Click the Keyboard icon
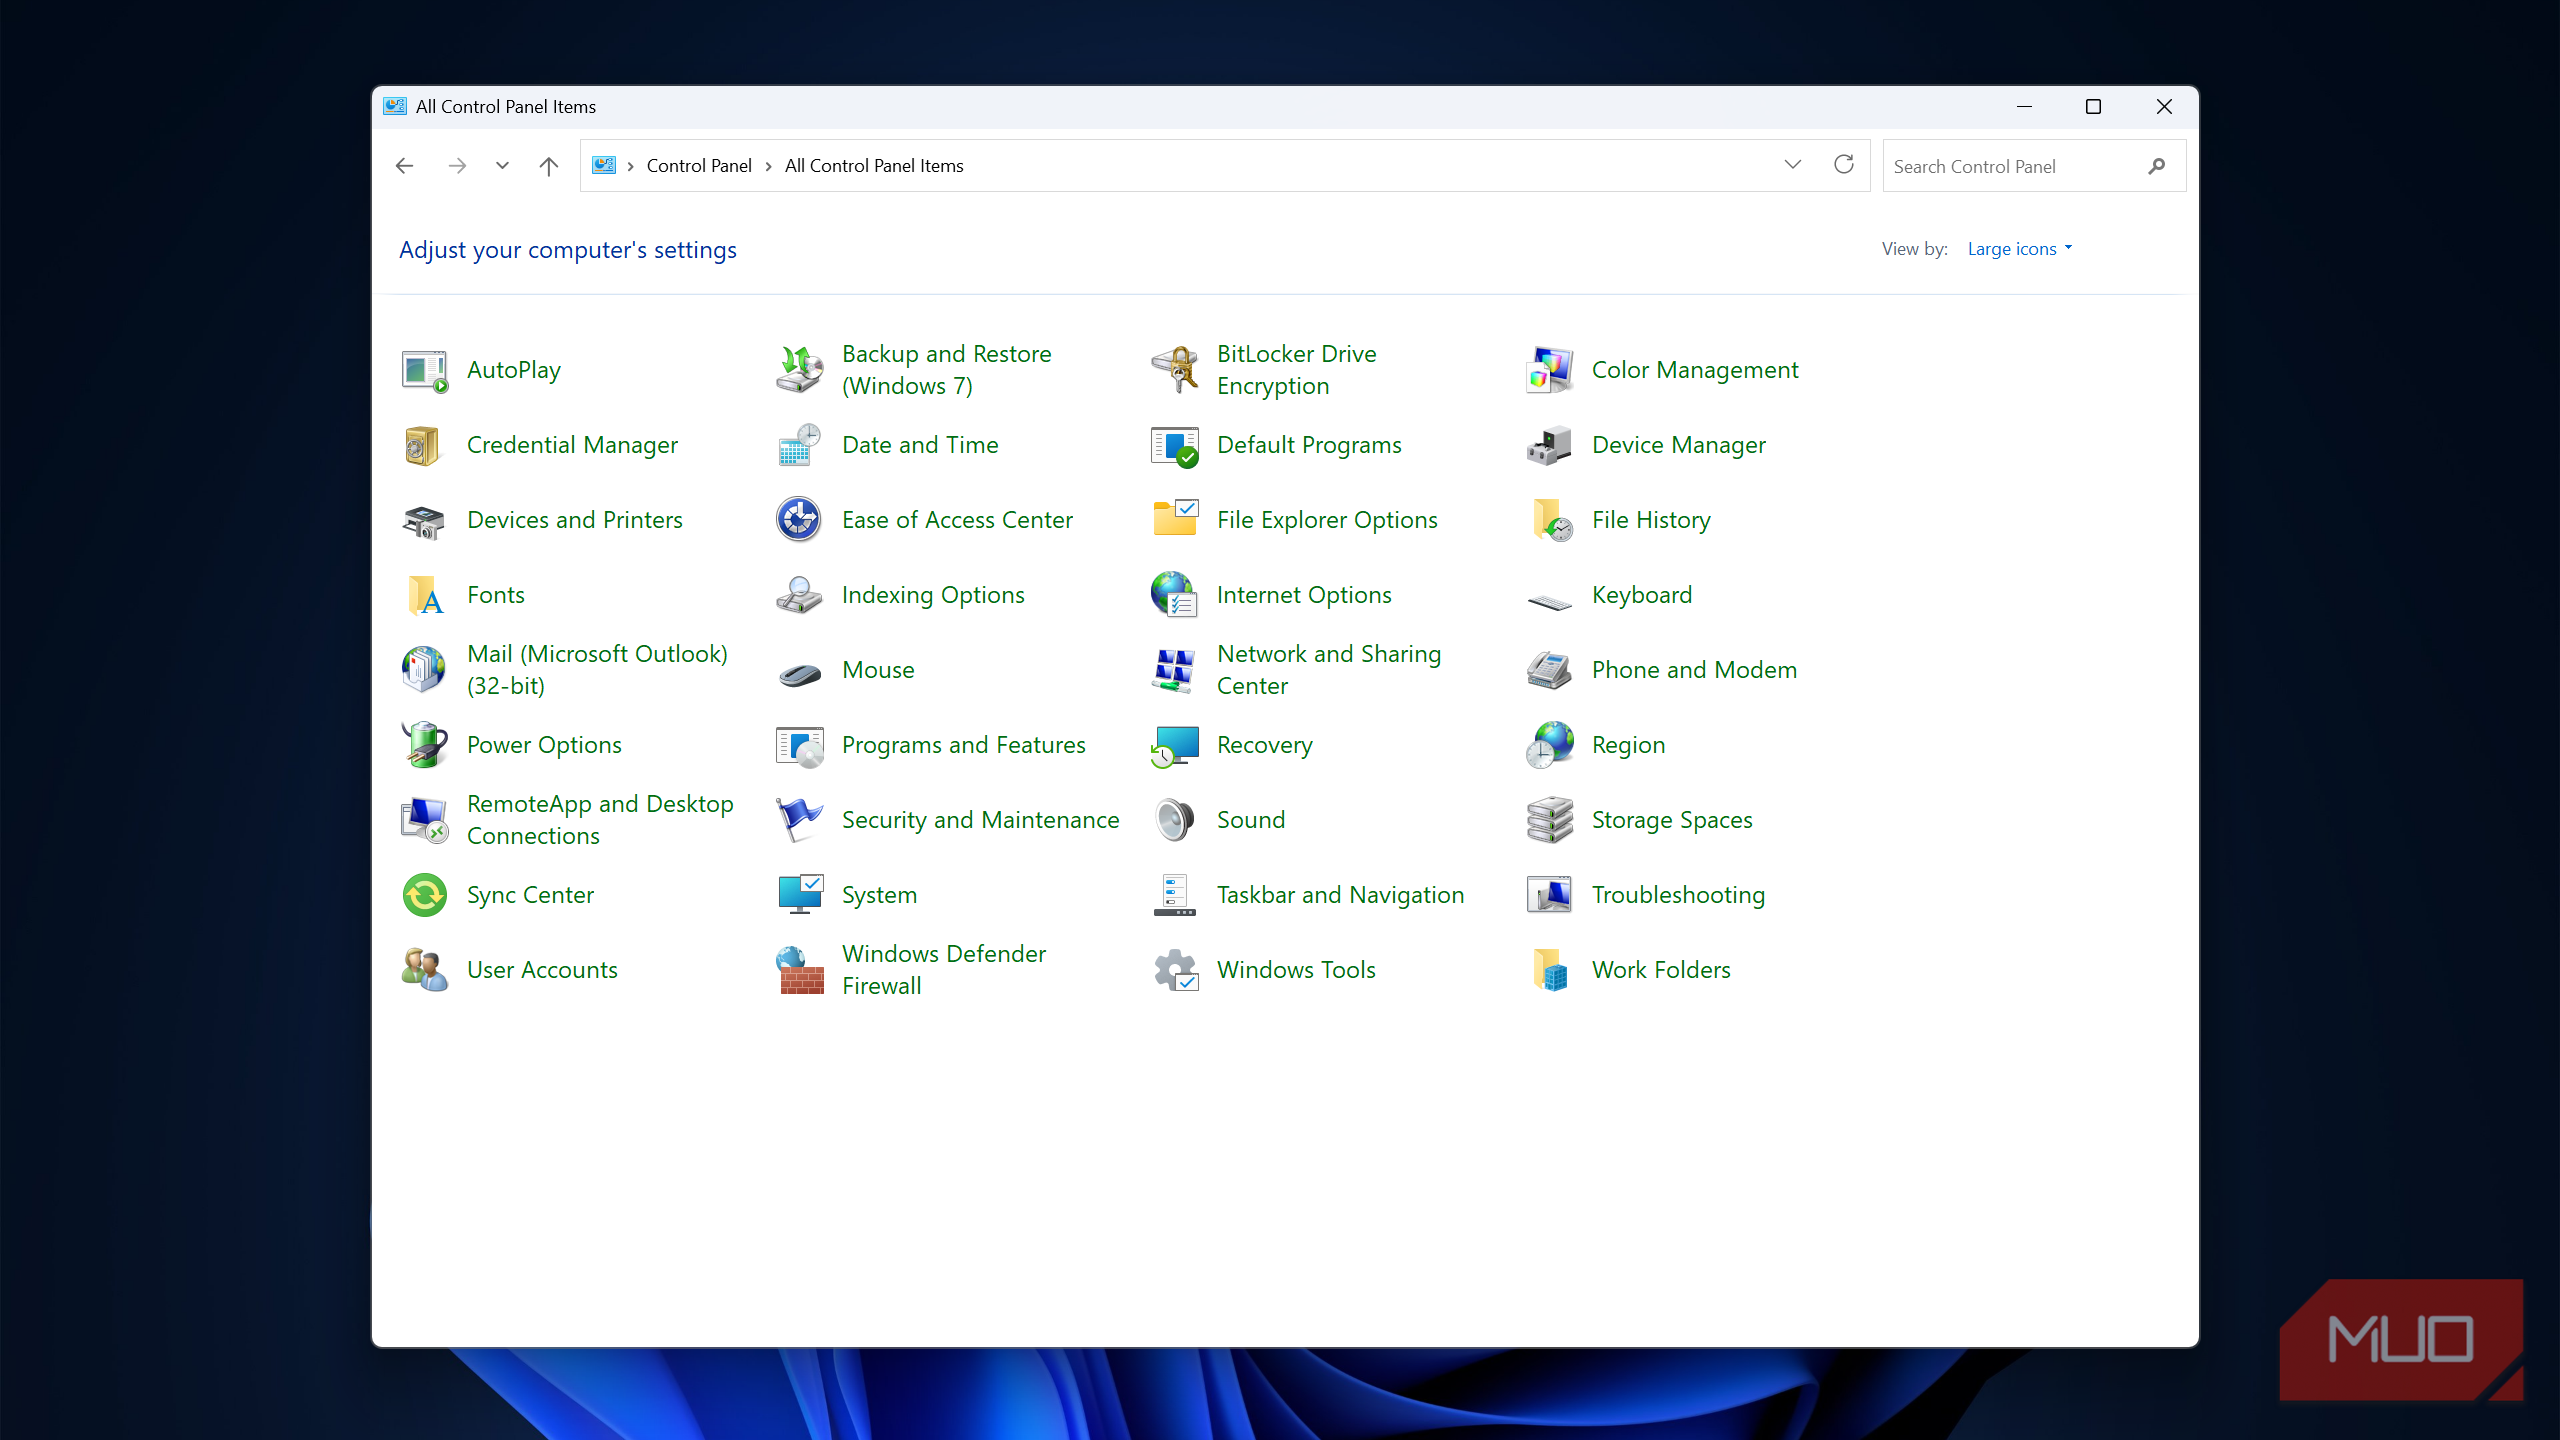The width and height of the screenshot is (2560, 1440). [x=1549, y=600]
